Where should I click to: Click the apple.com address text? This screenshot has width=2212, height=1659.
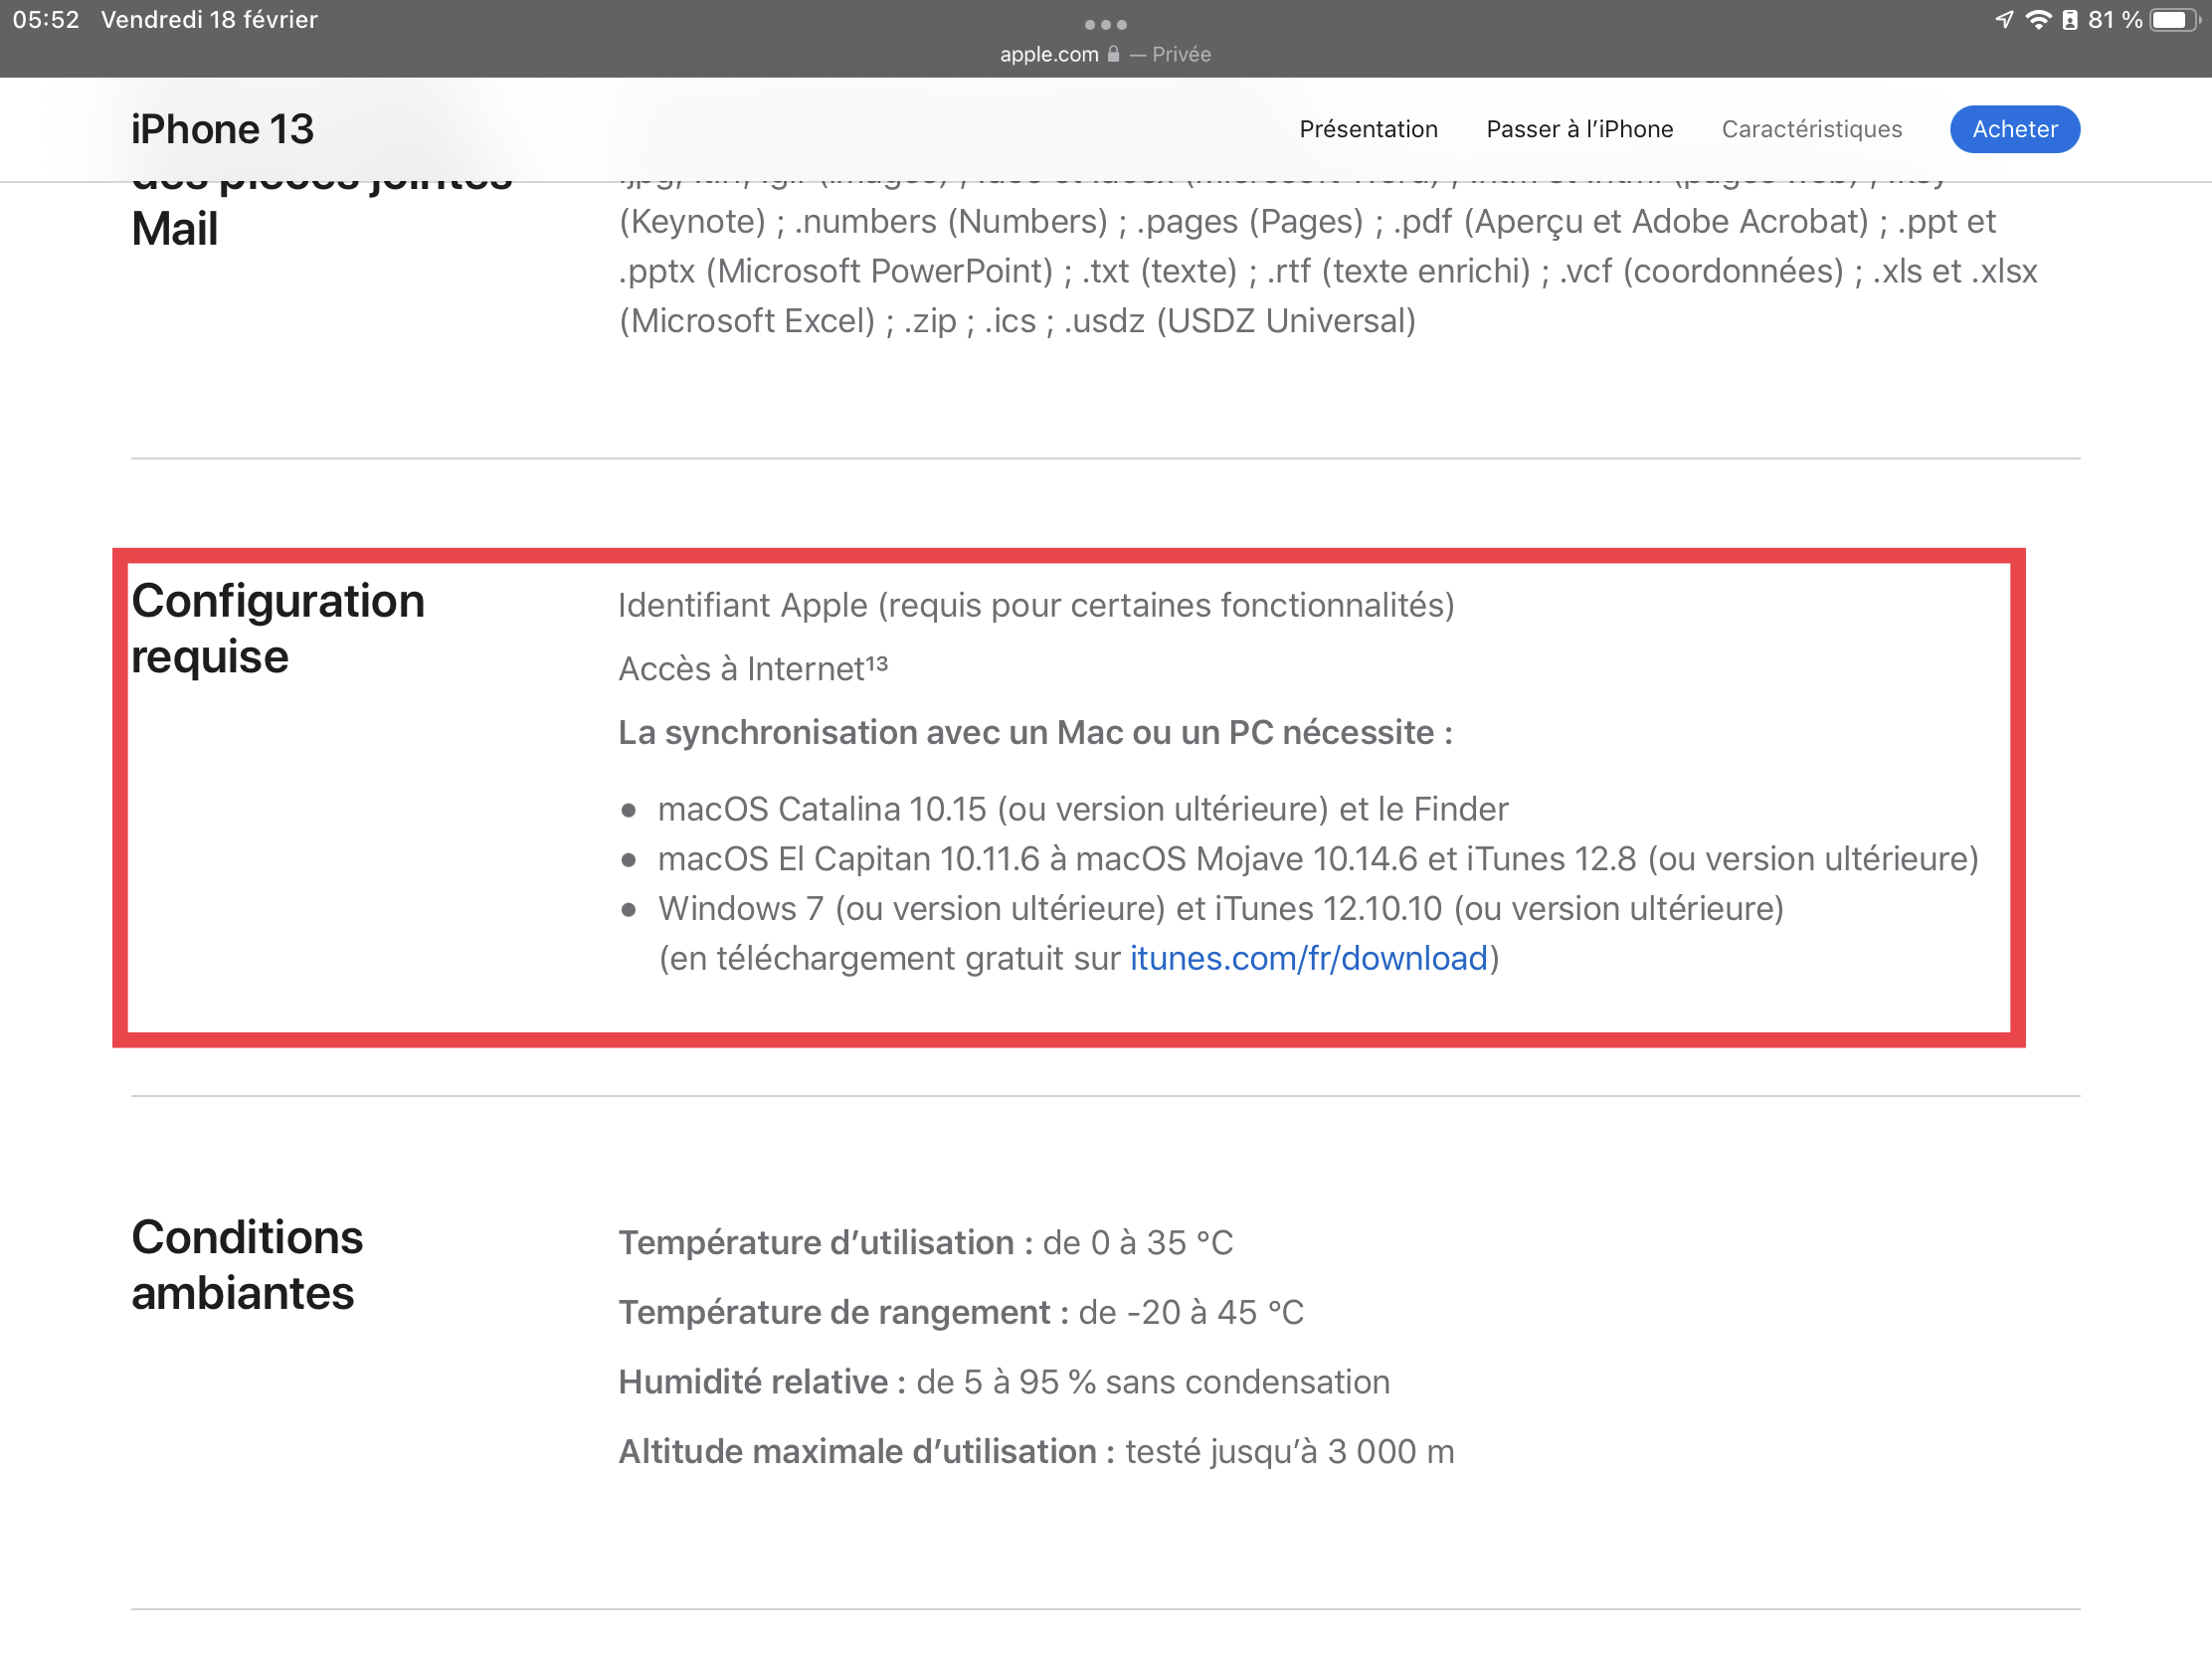[1048, 54]
